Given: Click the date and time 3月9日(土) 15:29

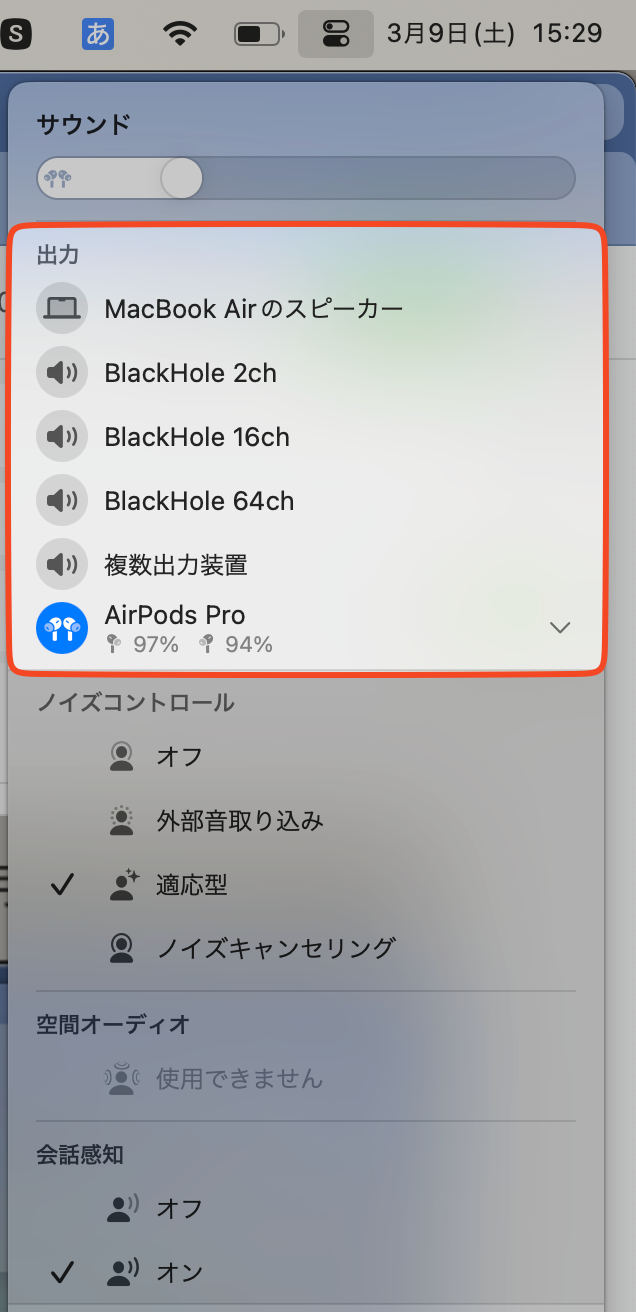Looking at the screenshot, I should point(494,34).
